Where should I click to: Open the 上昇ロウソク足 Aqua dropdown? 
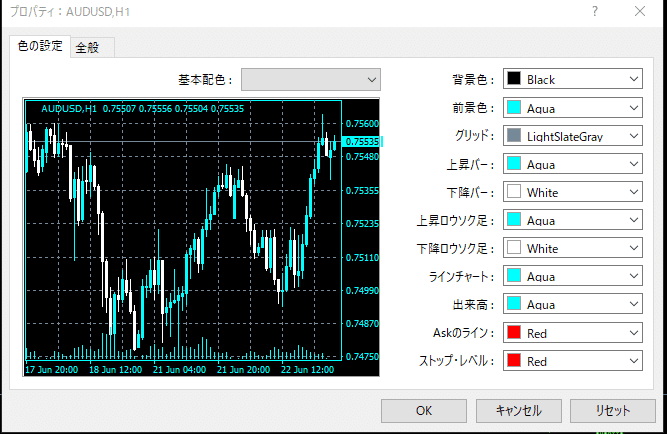(x=573, y=220)
